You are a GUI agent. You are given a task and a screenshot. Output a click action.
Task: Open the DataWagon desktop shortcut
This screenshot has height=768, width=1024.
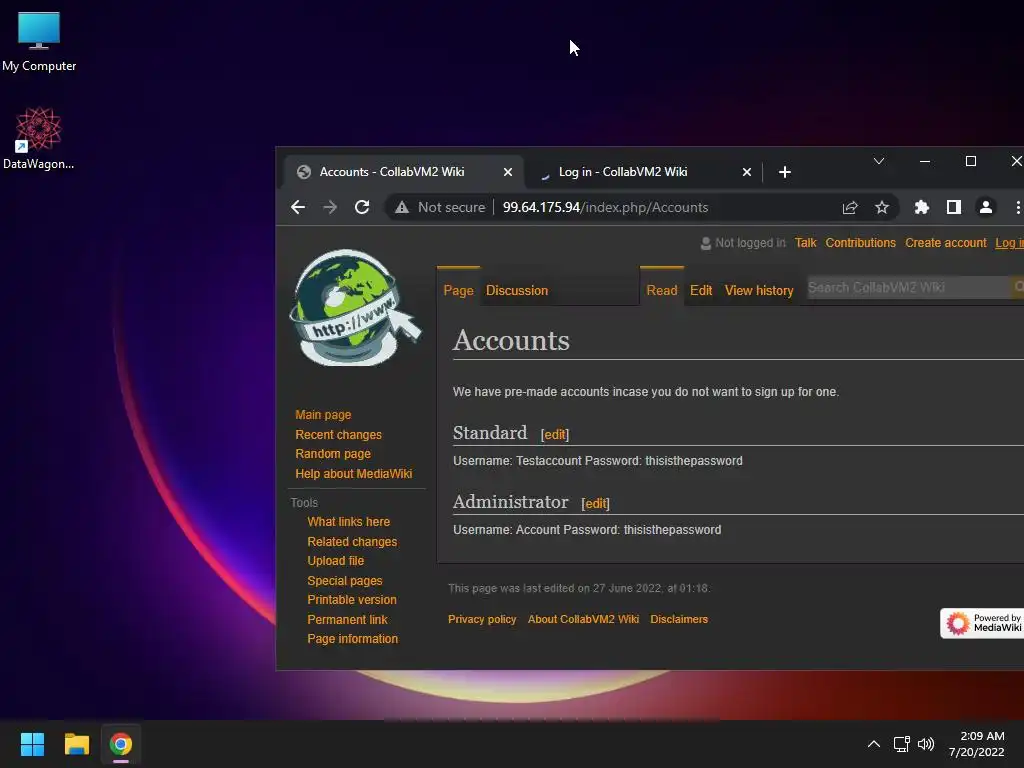click(39, 138)
